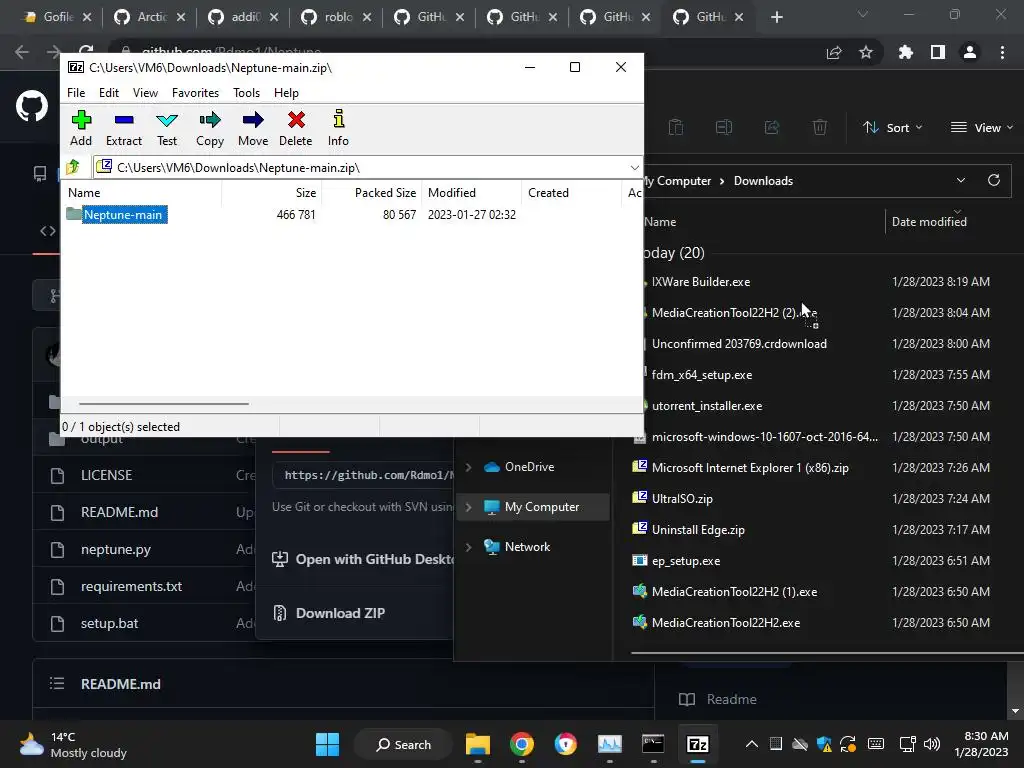Open the Edit menu in 7-Zip

click(x=108, y=93)
